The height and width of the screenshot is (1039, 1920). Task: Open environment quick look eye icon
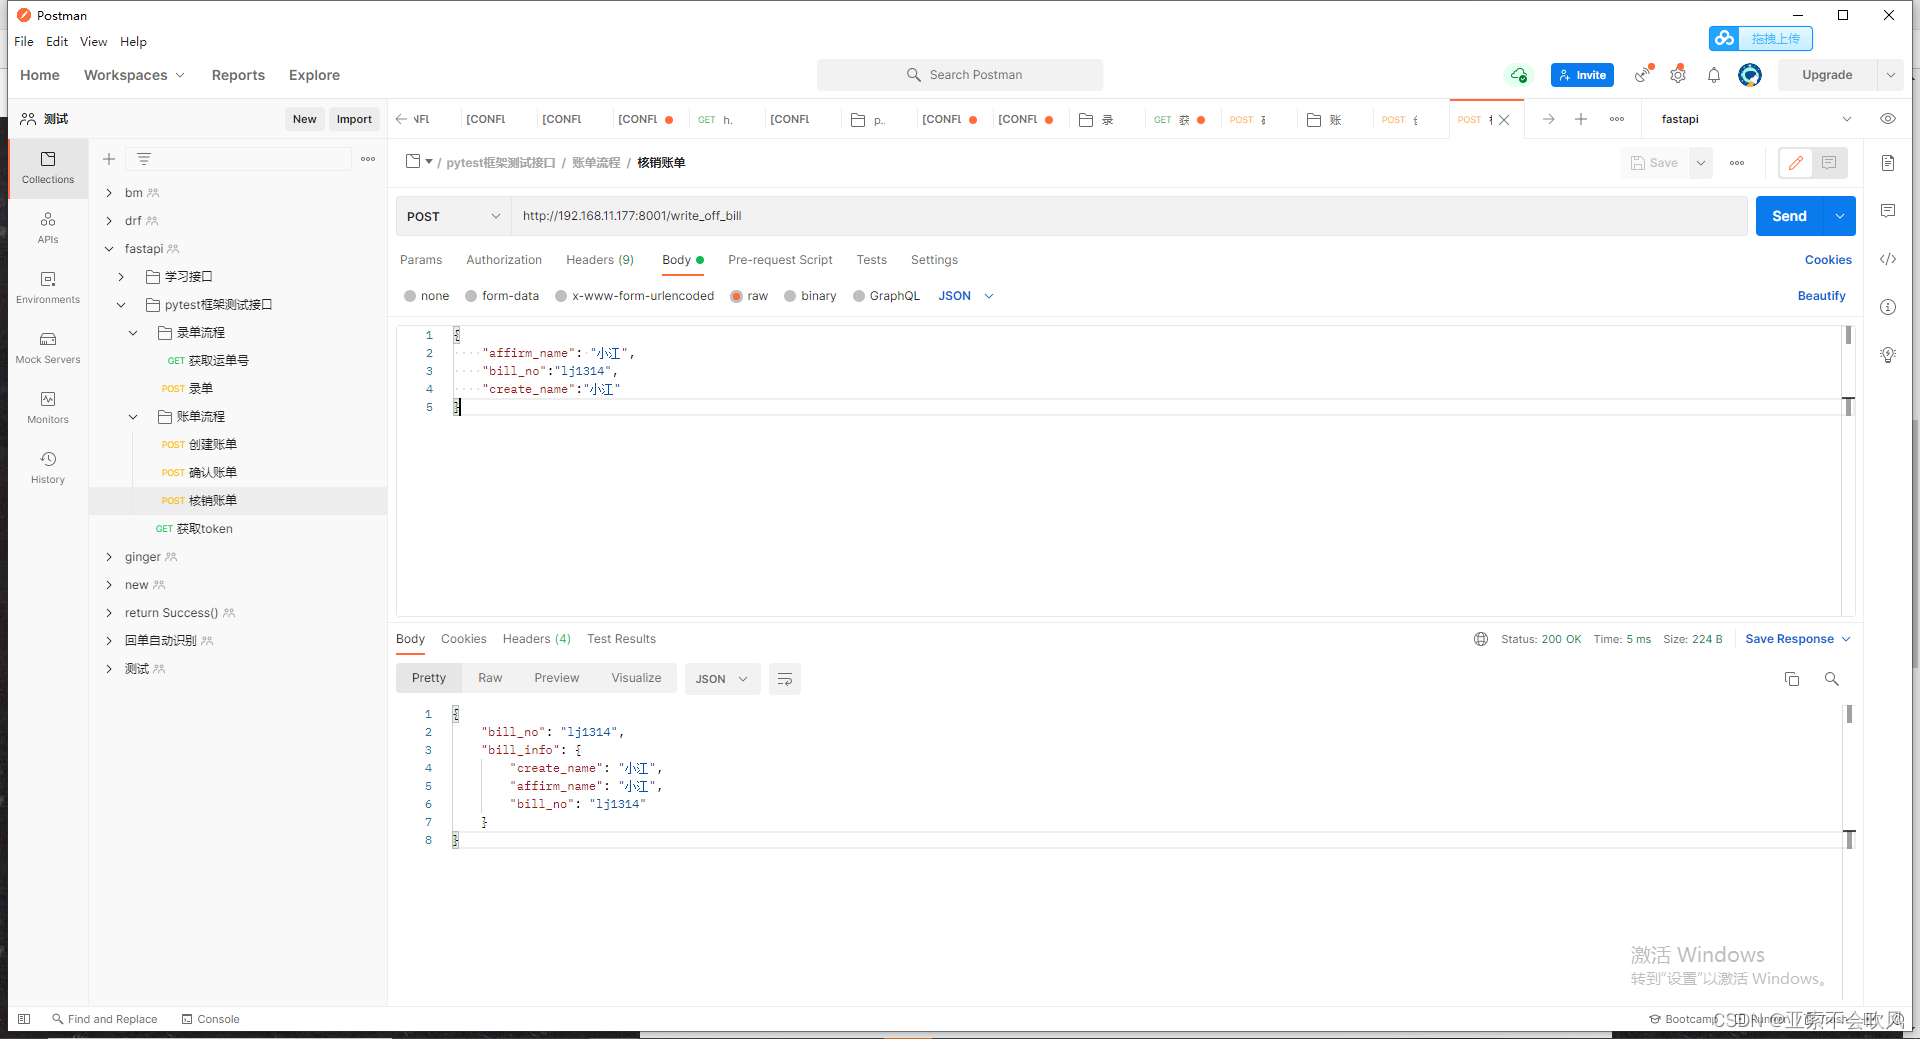(x=1888, y=119)
